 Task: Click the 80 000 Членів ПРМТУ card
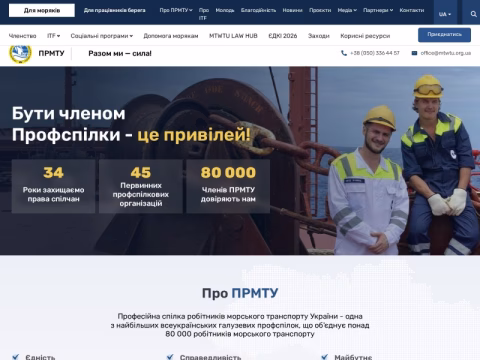(x=228, y=186)
